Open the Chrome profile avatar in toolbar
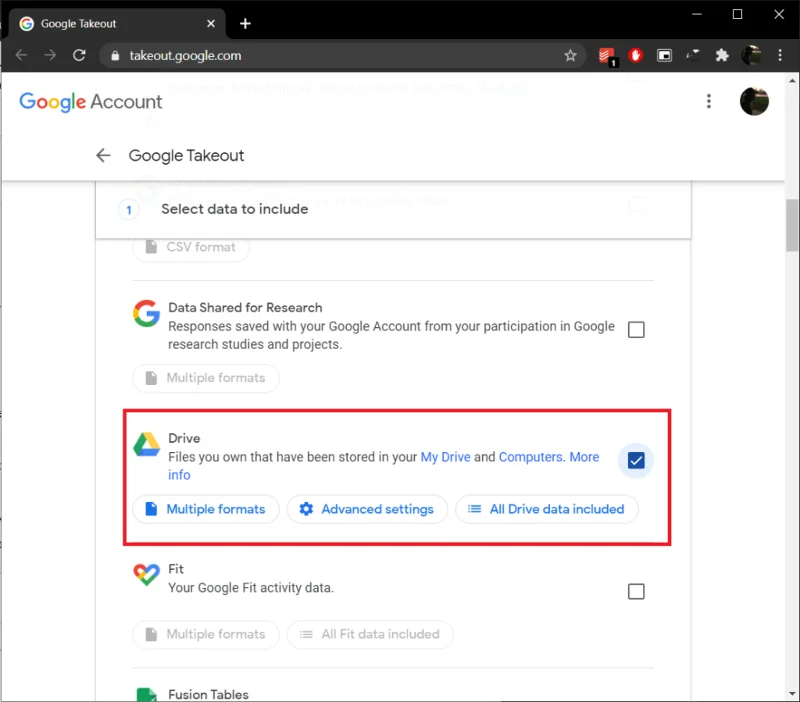Screen dimensions: 800x702 [x=751, y=55]
